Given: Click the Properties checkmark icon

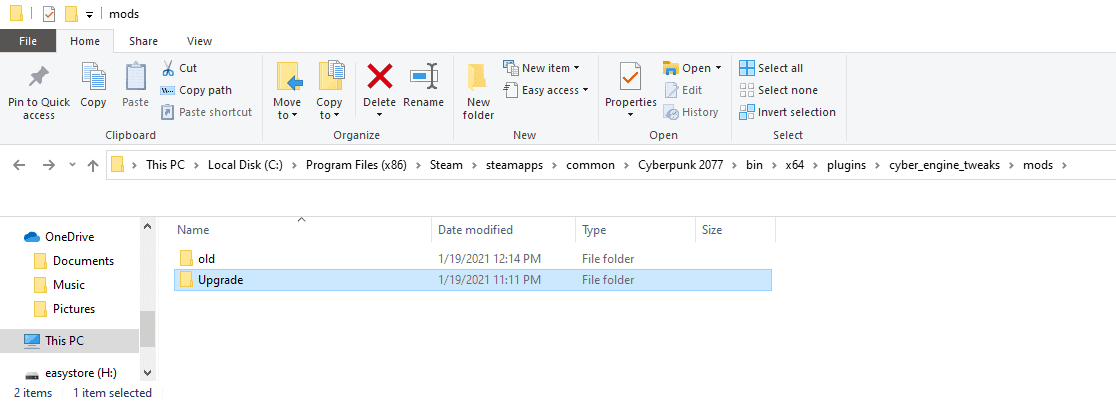Looking at the screenshot, I should 631,77.
